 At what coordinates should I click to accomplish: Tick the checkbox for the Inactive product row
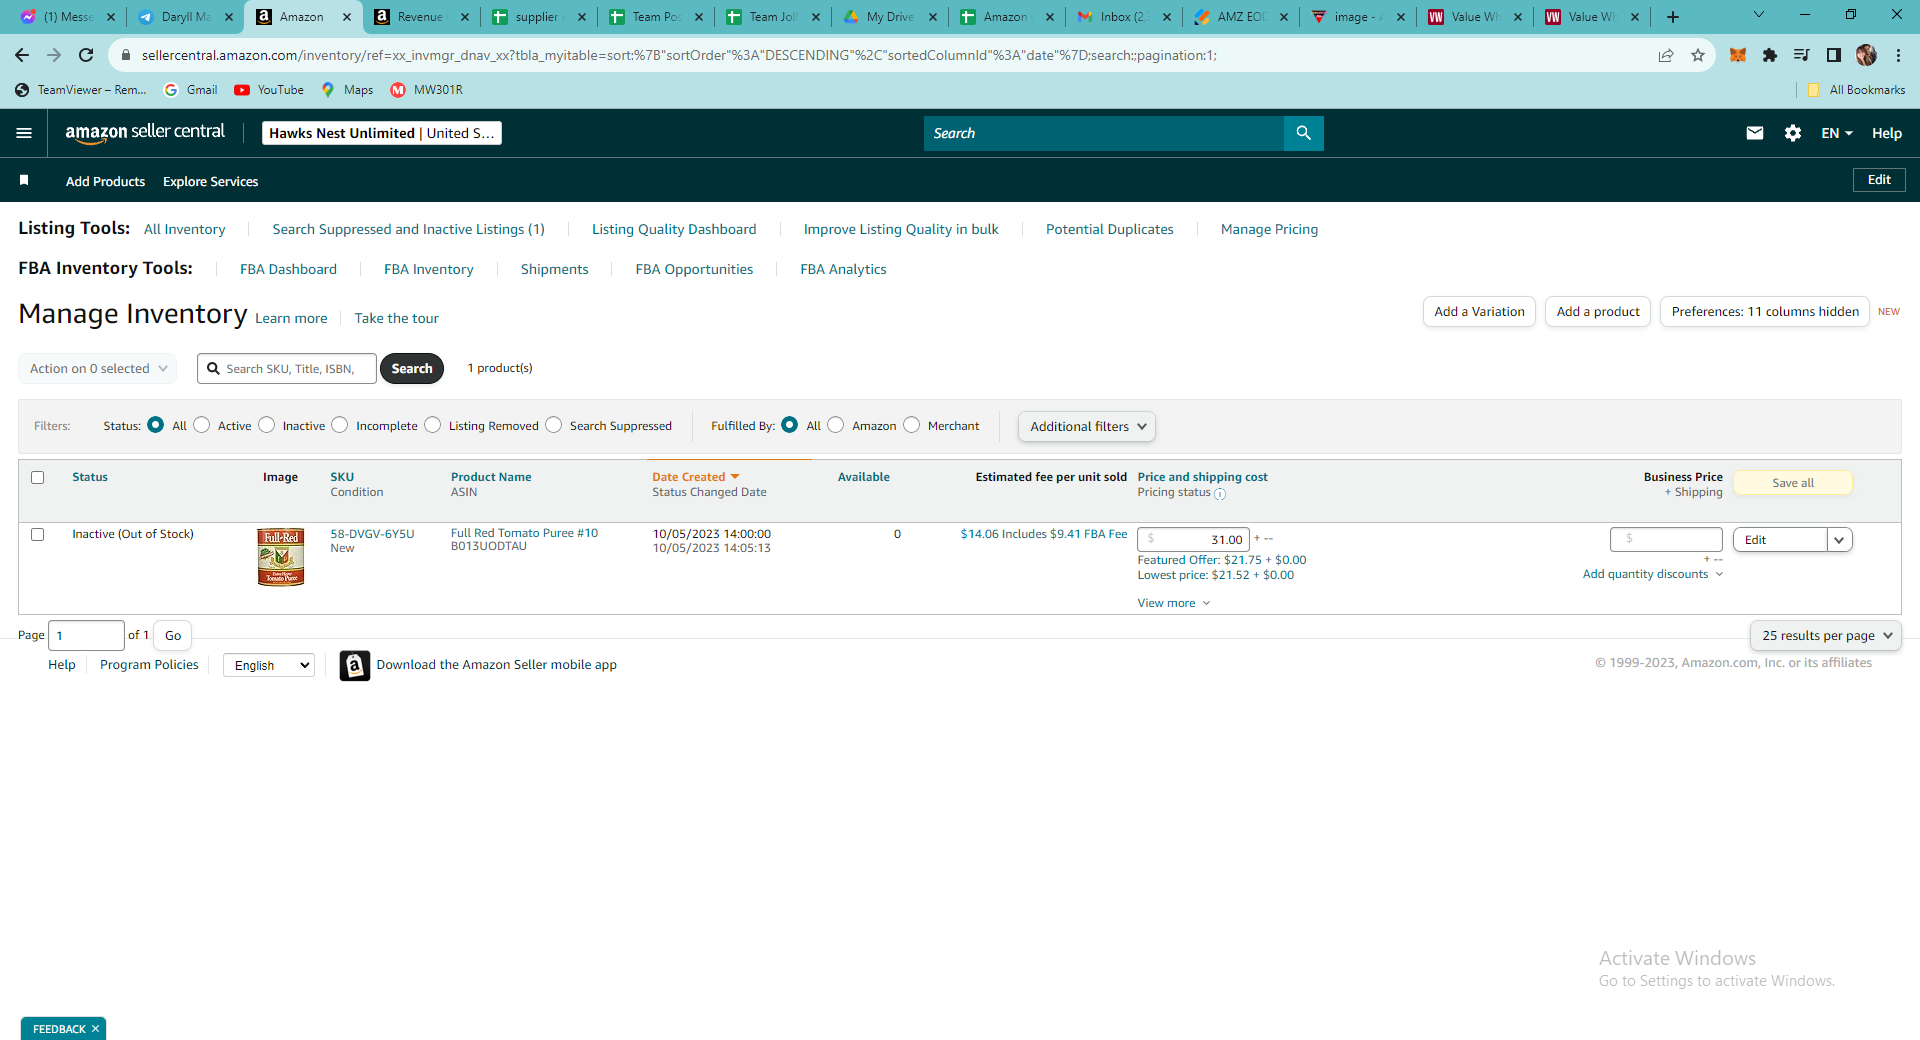(x=38, y=534)
